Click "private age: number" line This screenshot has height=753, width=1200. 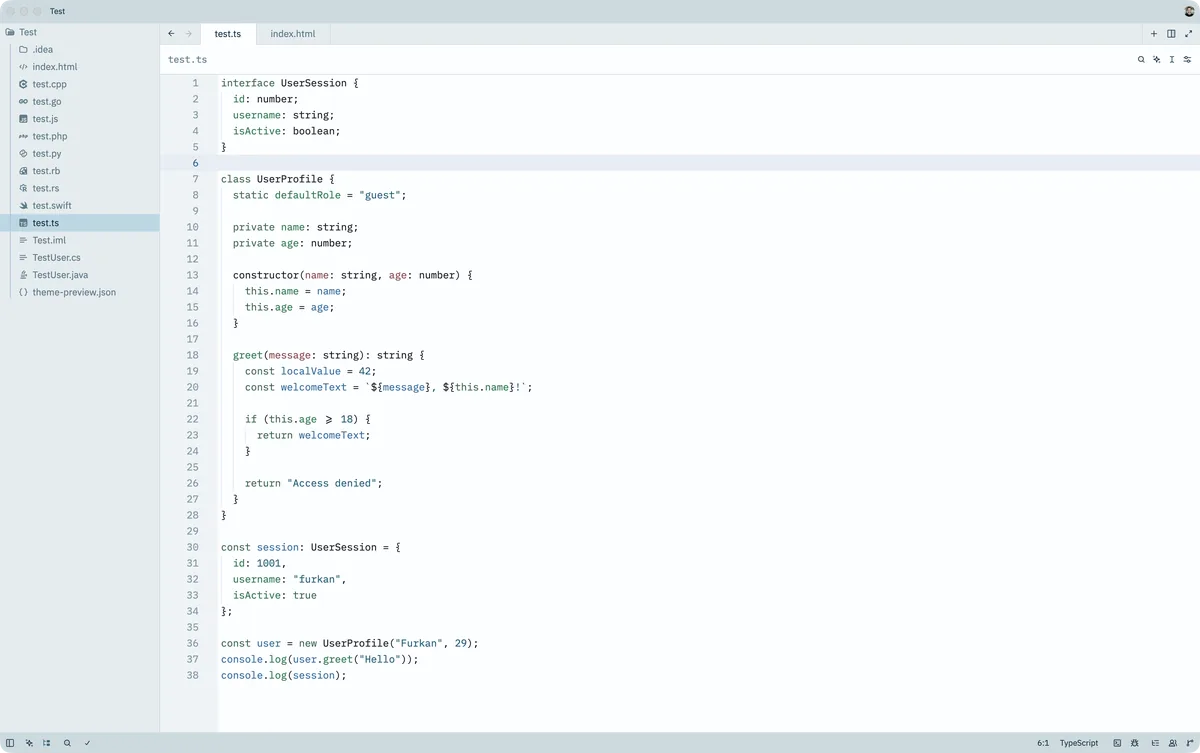[293, 243]
